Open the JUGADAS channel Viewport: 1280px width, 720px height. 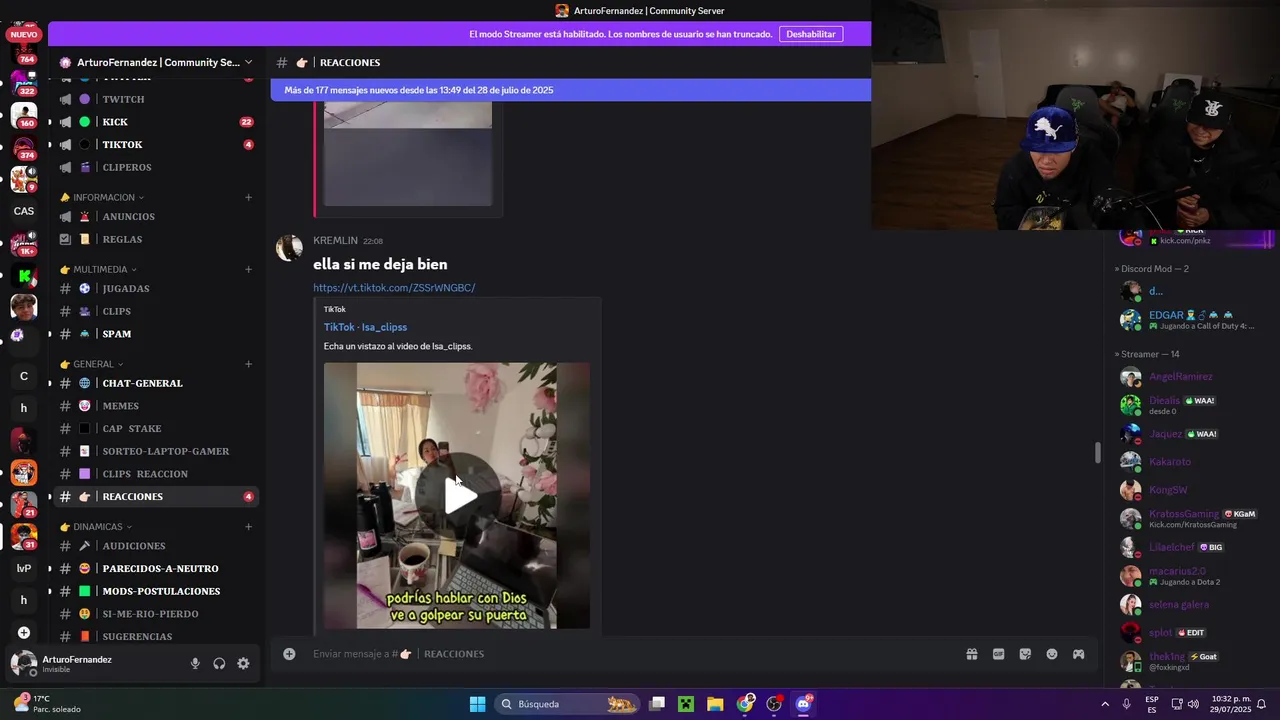coord(156,289)
